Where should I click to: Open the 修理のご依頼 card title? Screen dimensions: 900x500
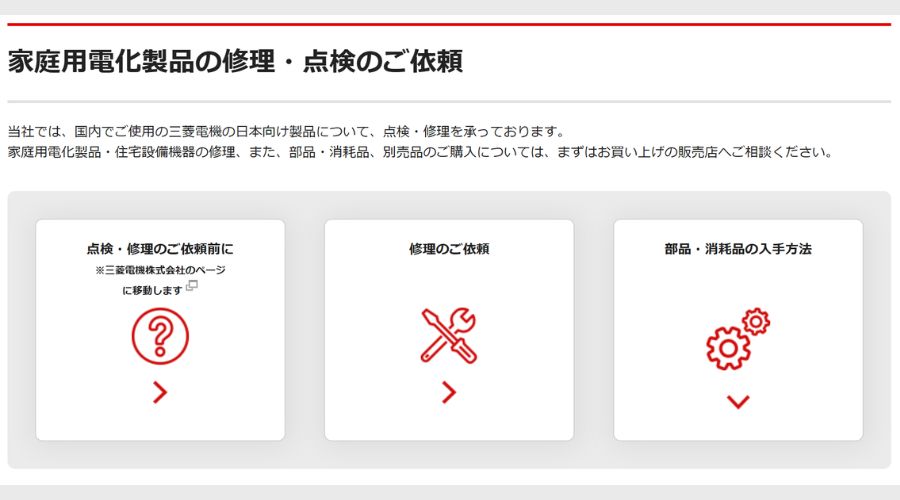coord(449,249)
